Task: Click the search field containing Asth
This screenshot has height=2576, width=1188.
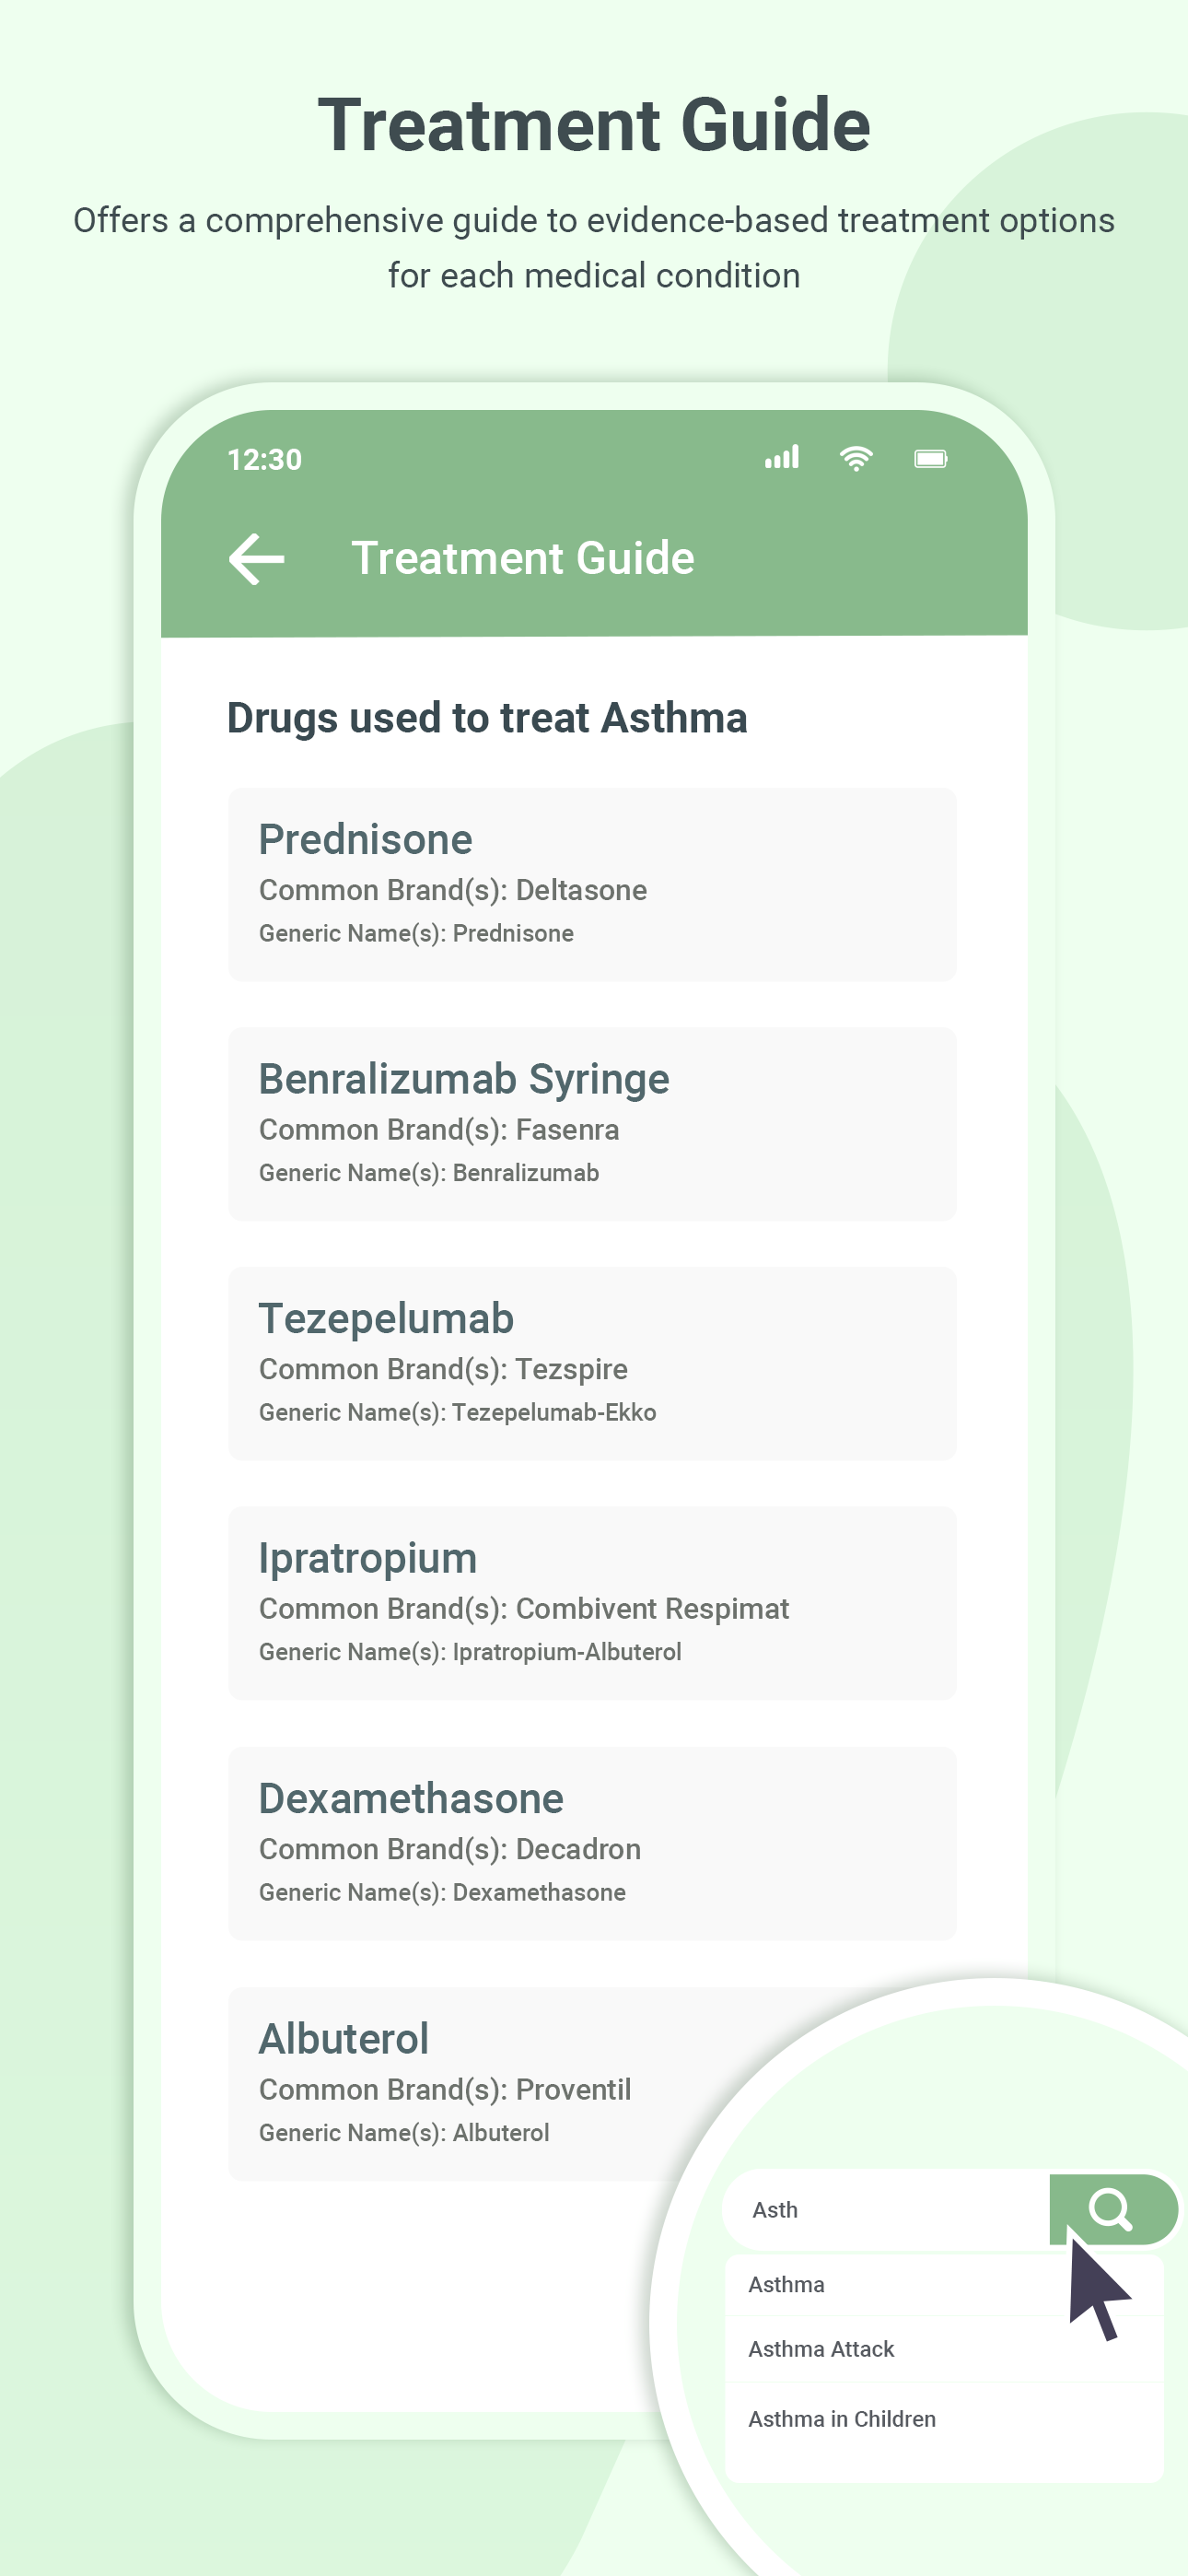Action: [x=886, y=2209]
